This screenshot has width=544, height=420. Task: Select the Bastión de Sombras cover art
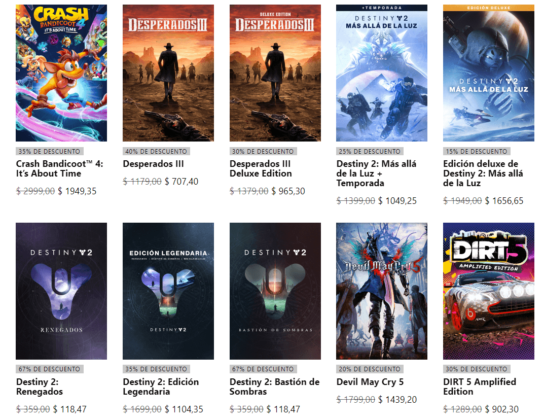pos(275,291)
